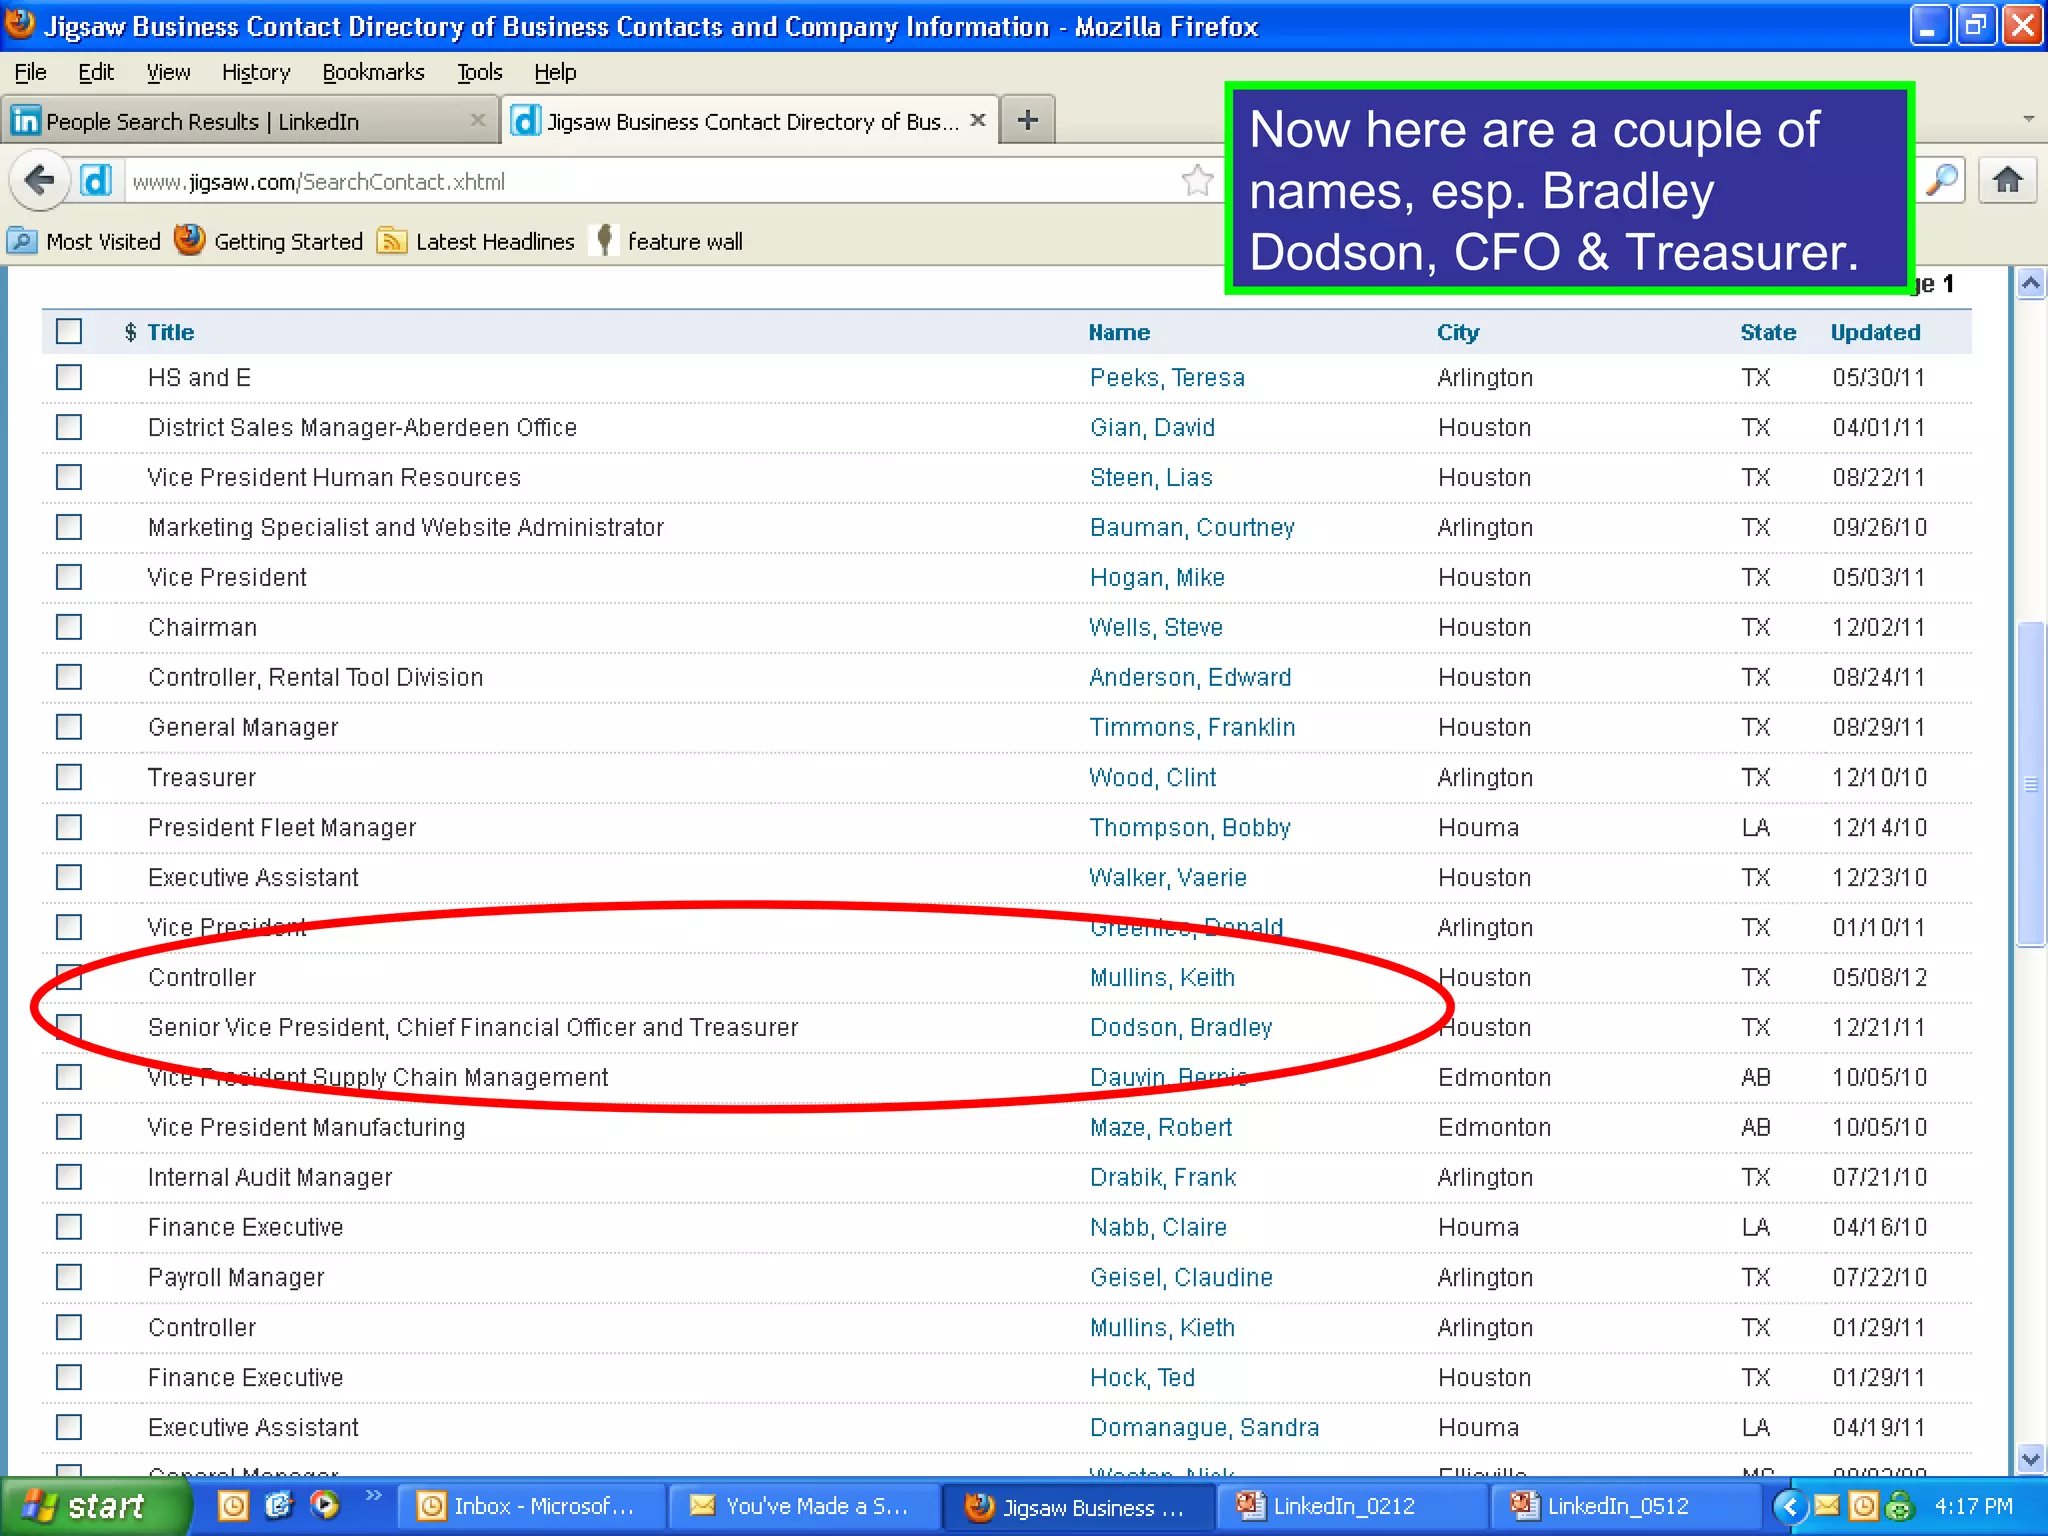2048x1536 pixels.
Task: Open the View menu
Action: (x=168, y=72)
